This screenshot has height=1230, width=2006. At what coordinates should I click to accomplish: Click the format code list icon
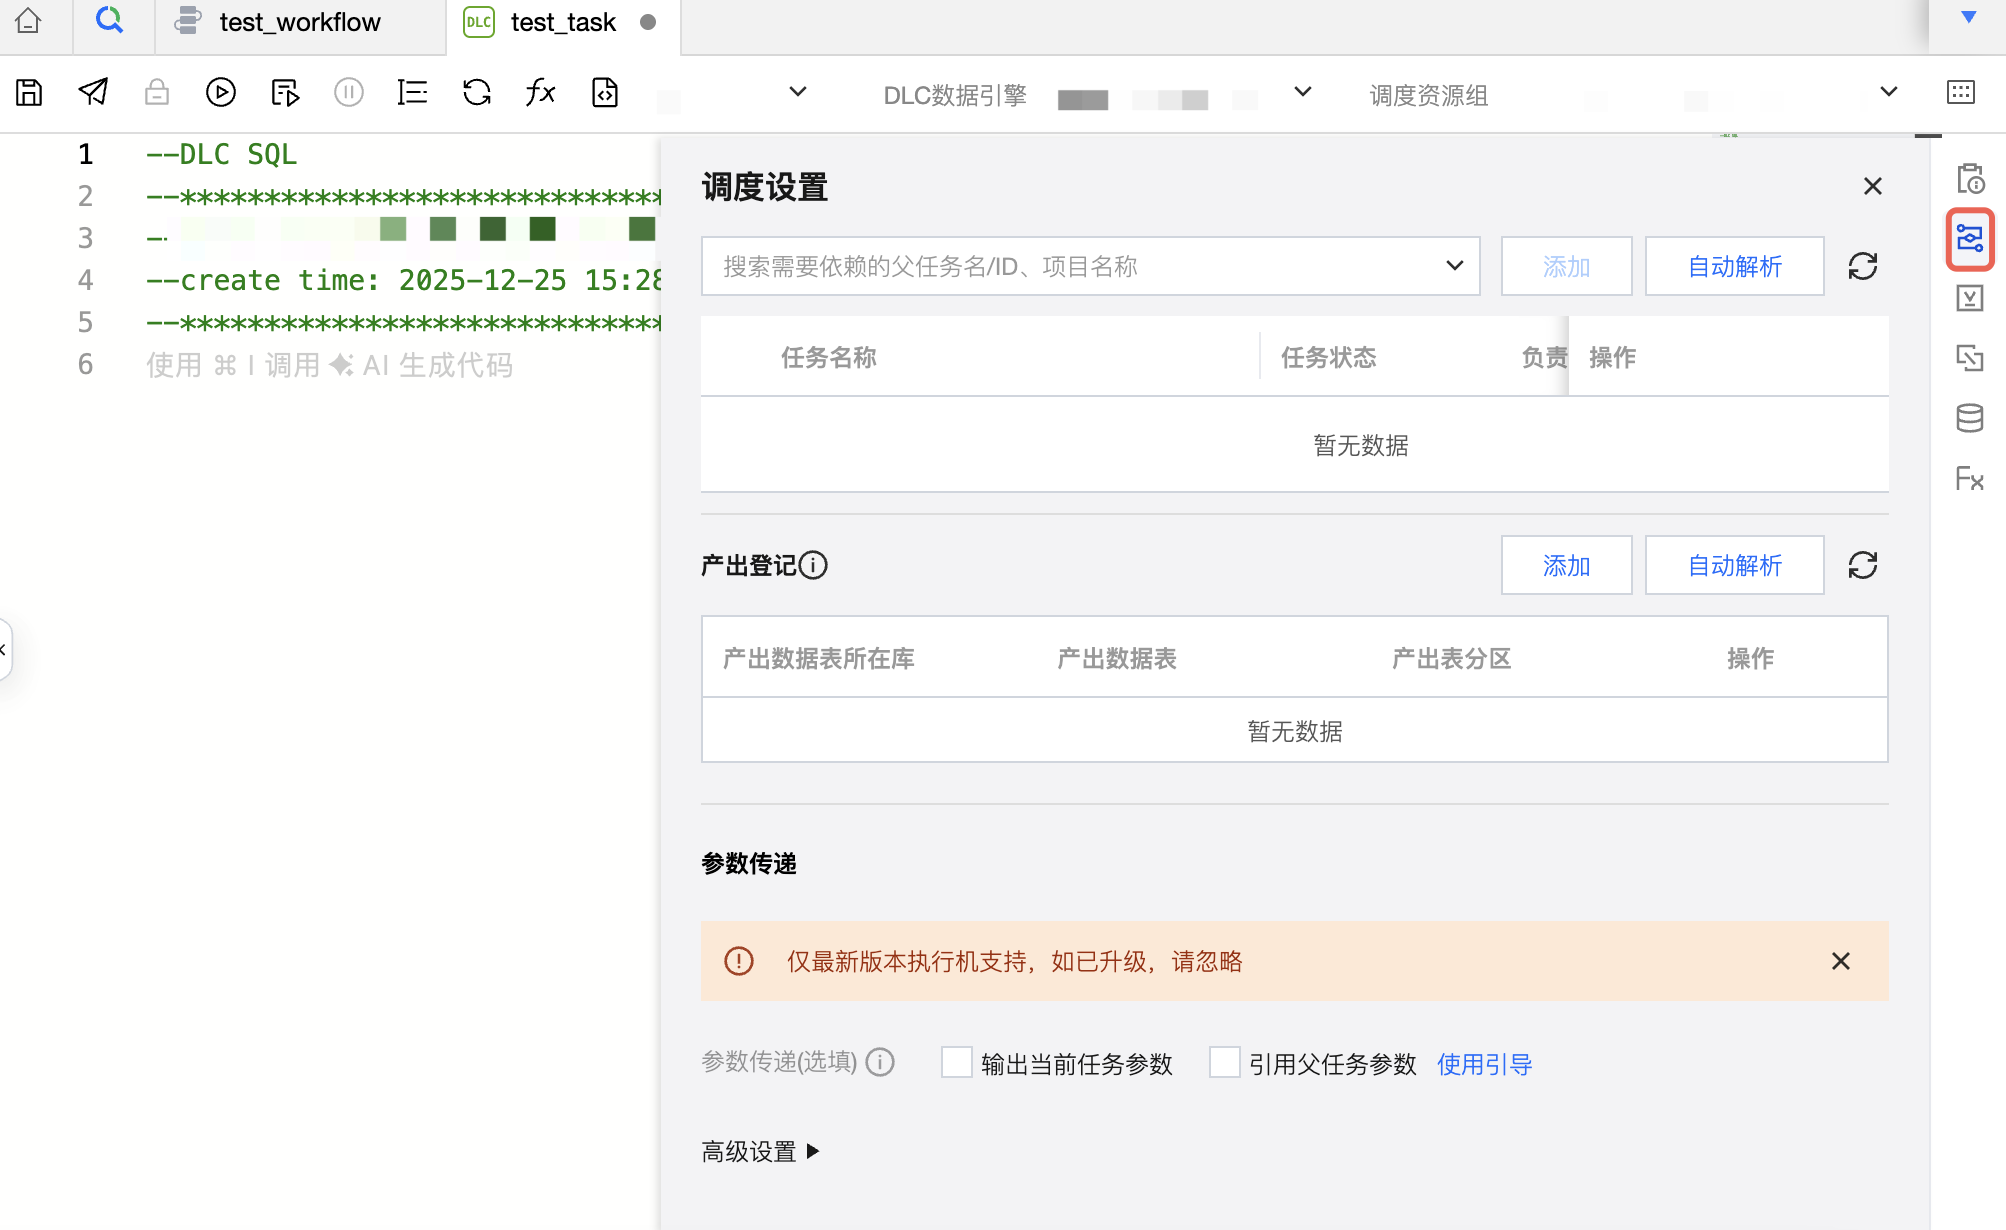(x=412, y=93)
